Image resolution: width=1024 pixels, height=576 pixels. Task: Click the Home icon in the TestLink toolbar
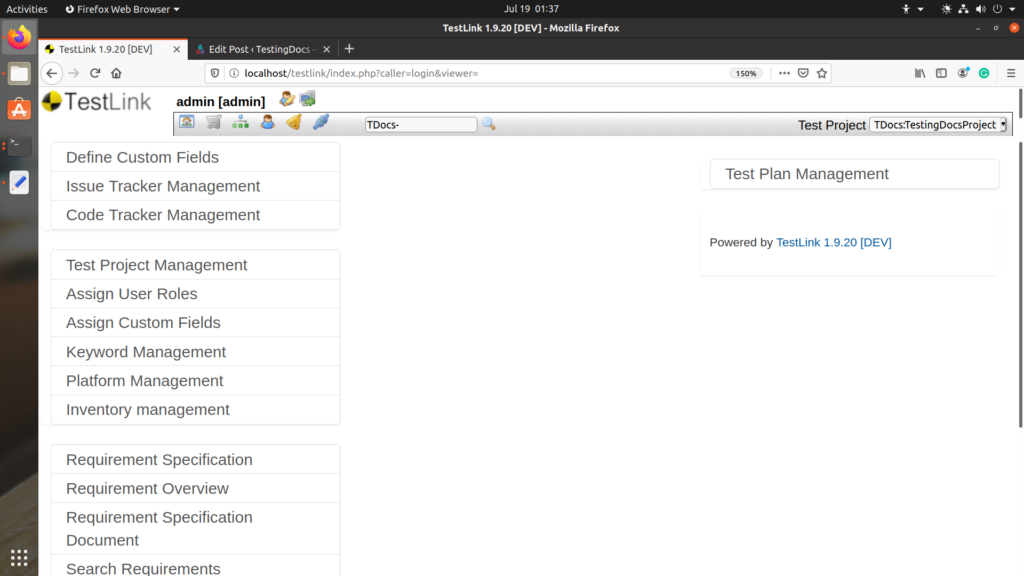coord(187,122)
